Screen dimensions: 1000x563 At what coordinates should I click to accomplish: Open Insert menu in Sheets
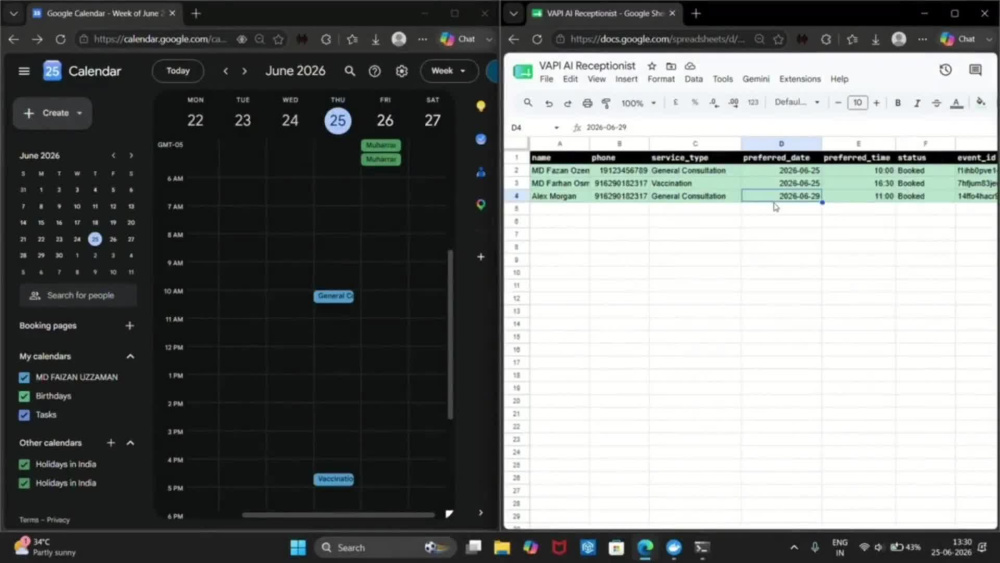626,79
